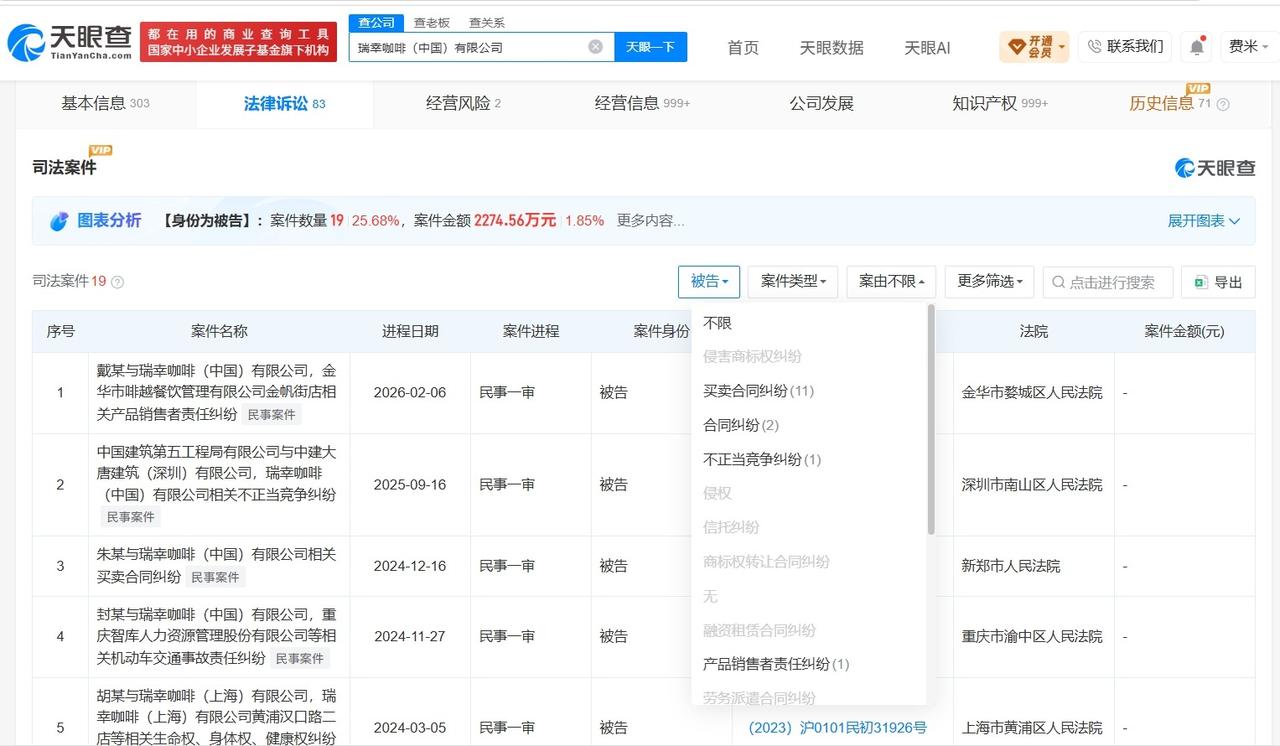Viewport: 1280px width, 746px height.
Task: Click the VIP badge above 司法案件 heading
Action: pyautogui.click(x=100, y=150)
